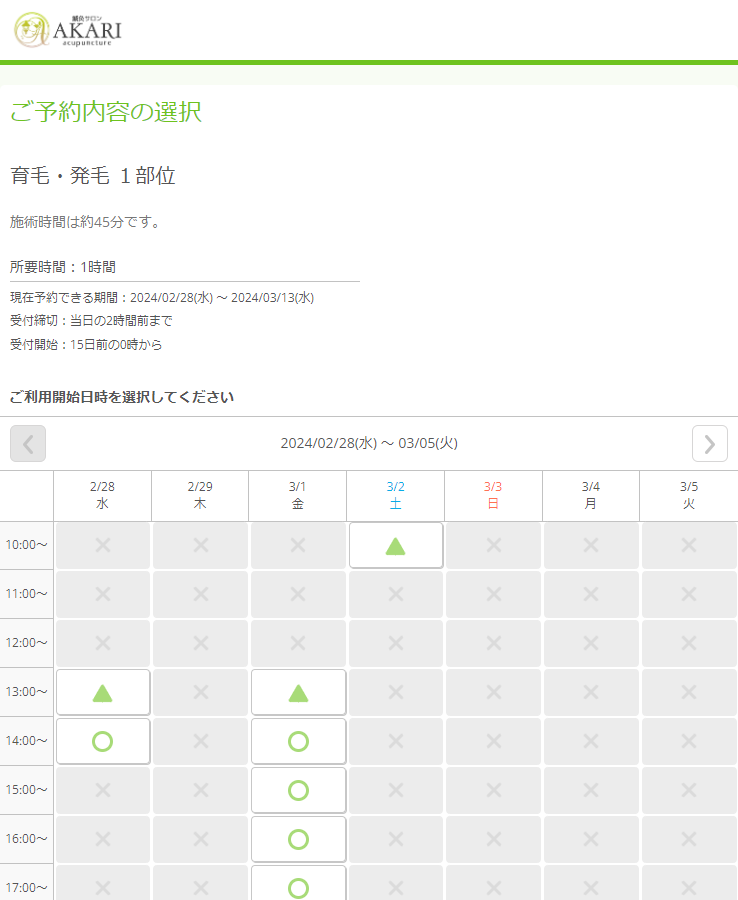Click the 16:00~ time row label

[26, 839]
